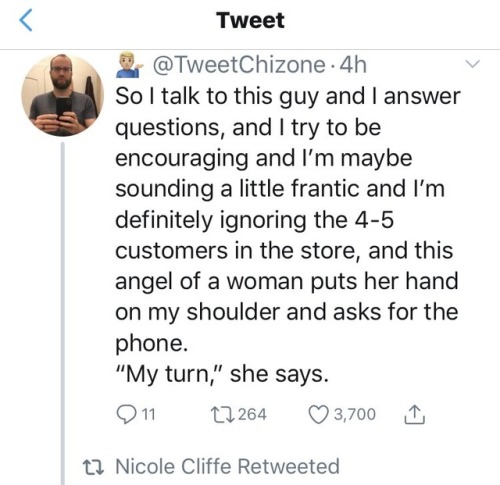Tap the 4h timestamp
The height and width of the screenshot is (485, 500).
click(x=353, y=65)
